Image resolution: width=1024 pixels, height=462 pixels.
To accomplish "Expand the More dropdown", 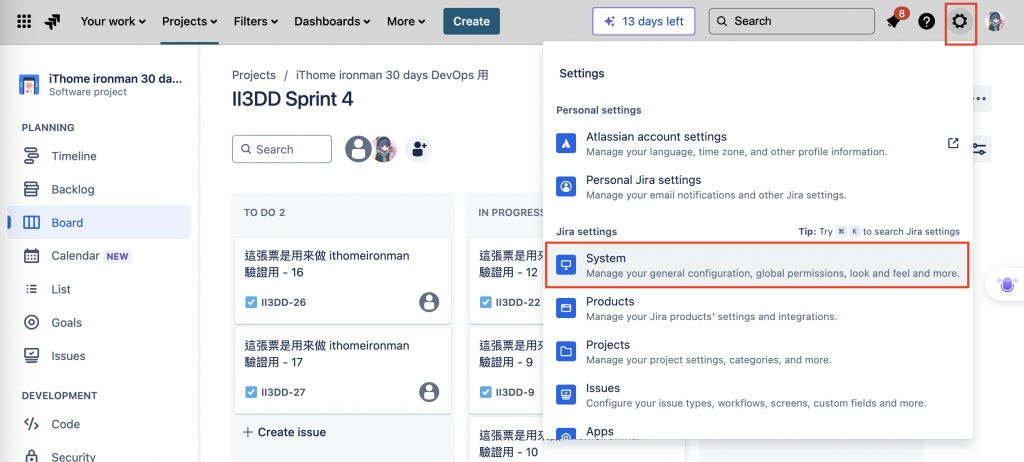I will pos(406,22).
